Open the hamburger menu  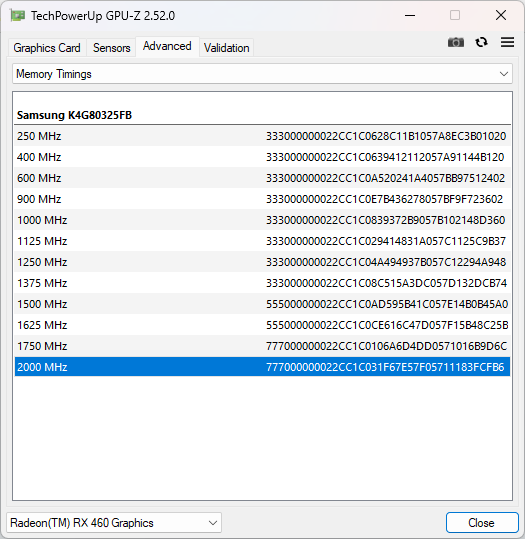(x=507, y=42)
